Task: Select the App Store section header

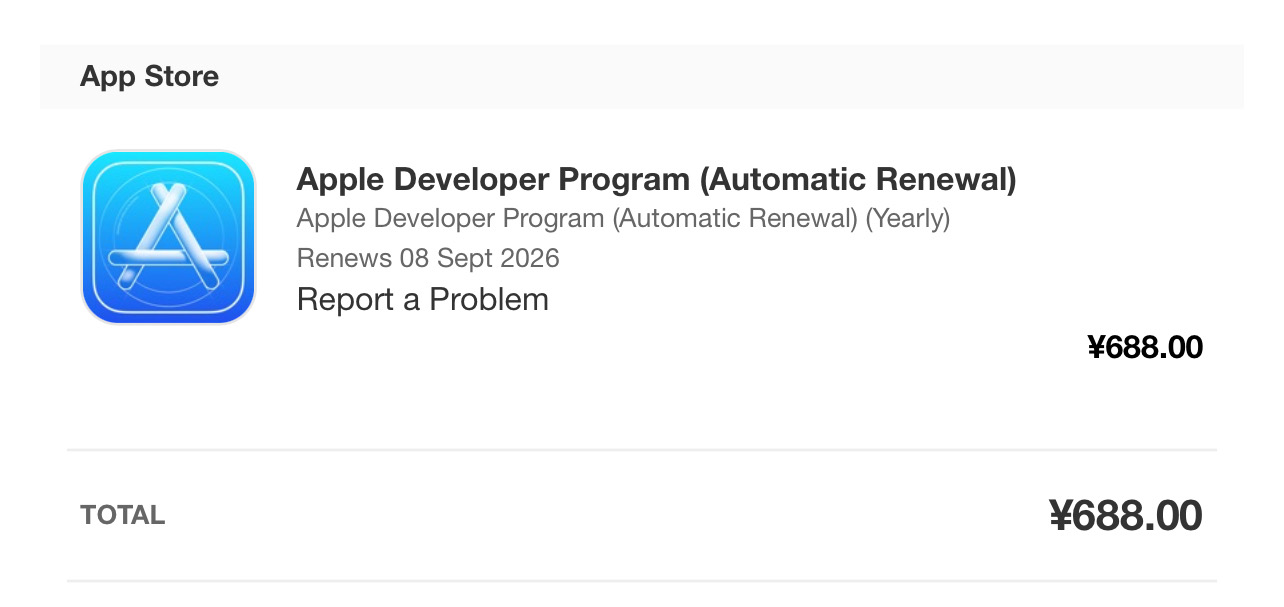Action: click(x=149, y=77)
